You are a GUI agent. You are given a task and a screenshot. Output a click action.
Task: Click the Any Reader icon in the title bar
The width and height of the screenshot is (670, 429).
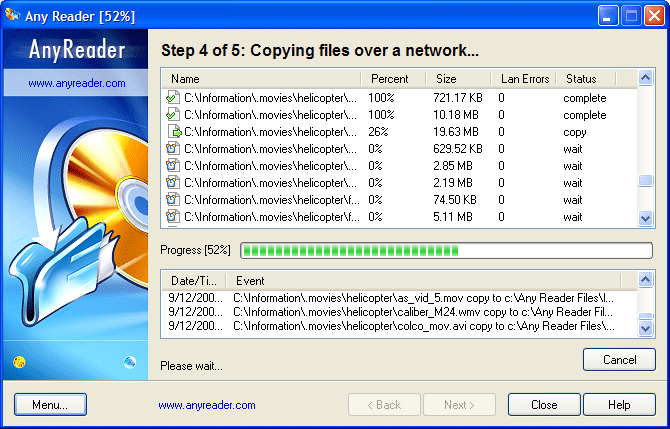coord(12,15)
